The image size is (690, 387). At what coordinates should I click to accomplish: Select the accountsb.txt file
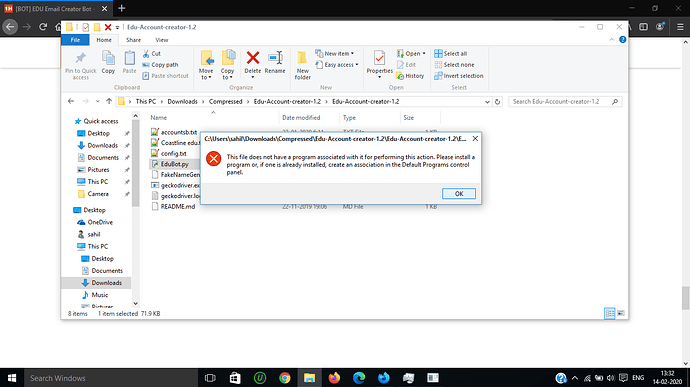174,132
